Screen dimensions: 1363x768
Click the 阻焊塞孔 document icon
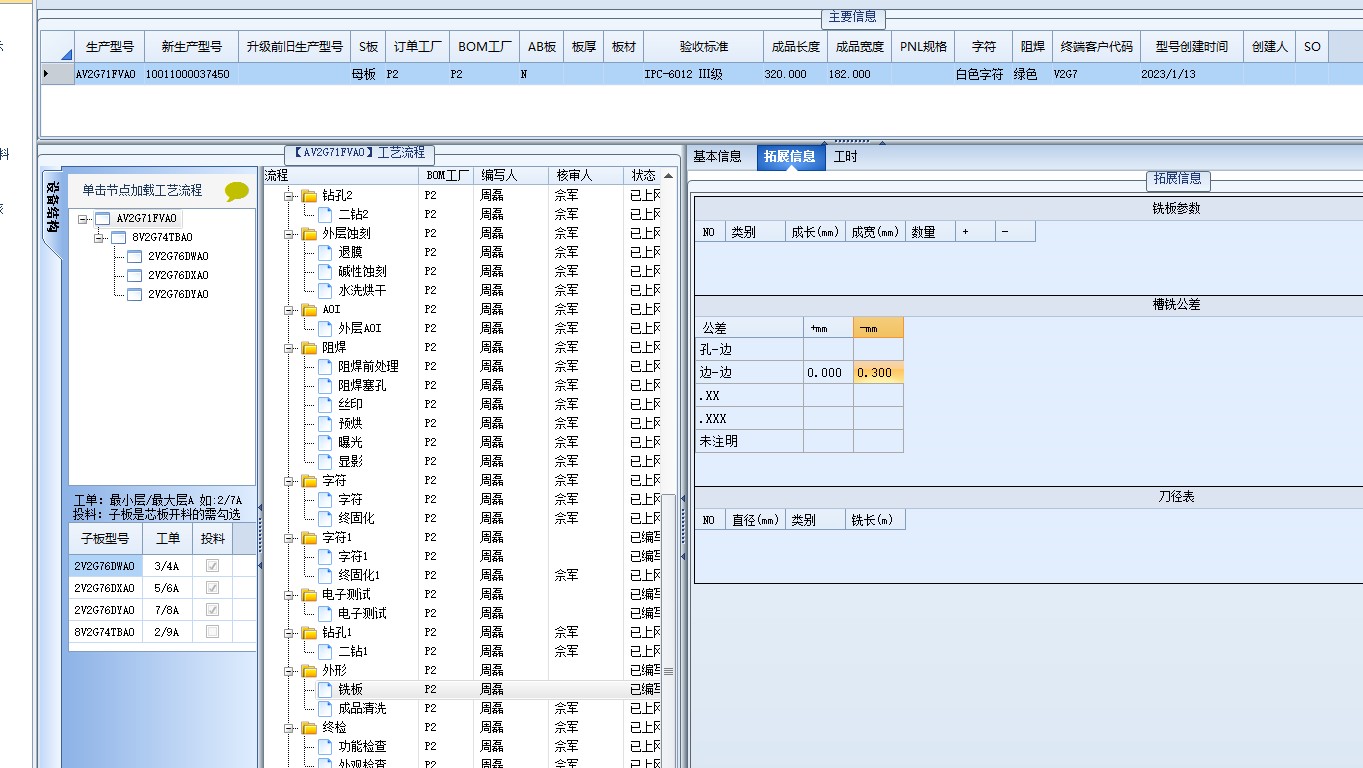coord(325,386)
